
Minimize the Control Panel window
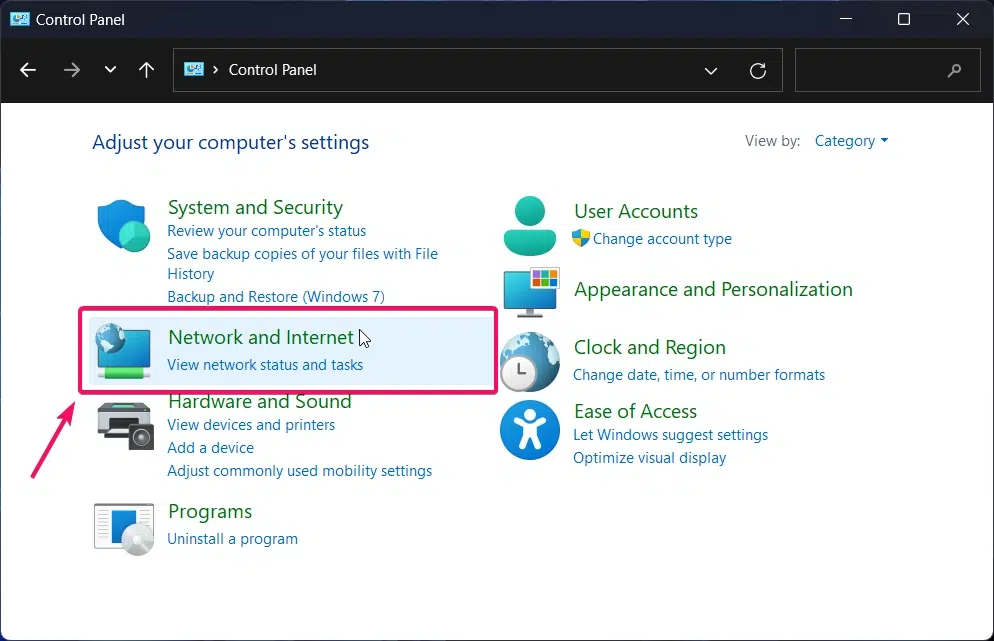(846, 19)
